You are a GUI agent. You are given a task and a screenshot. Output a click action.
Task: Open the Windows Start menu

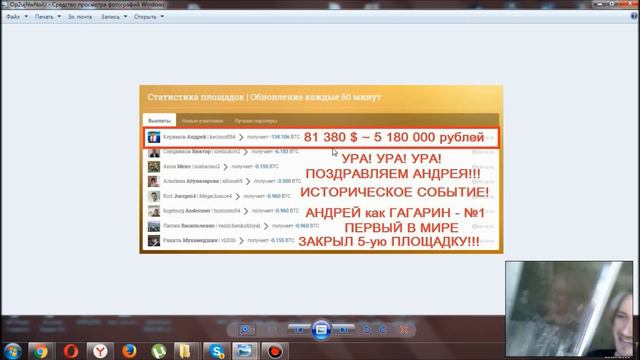click(13, 351)
